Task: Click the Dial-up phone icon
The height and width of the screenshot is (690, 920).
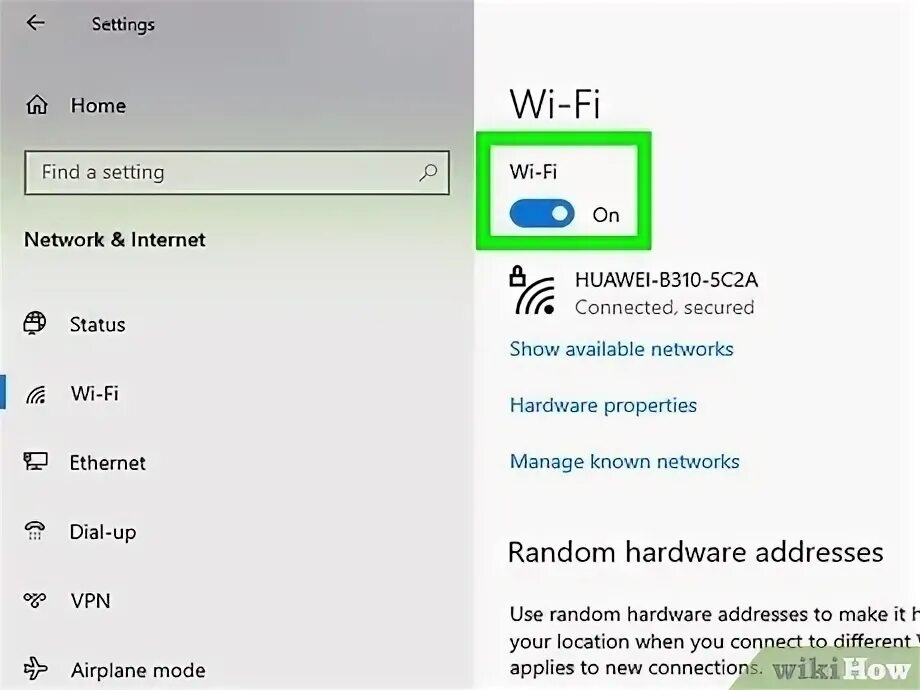Action: point(35,531)
